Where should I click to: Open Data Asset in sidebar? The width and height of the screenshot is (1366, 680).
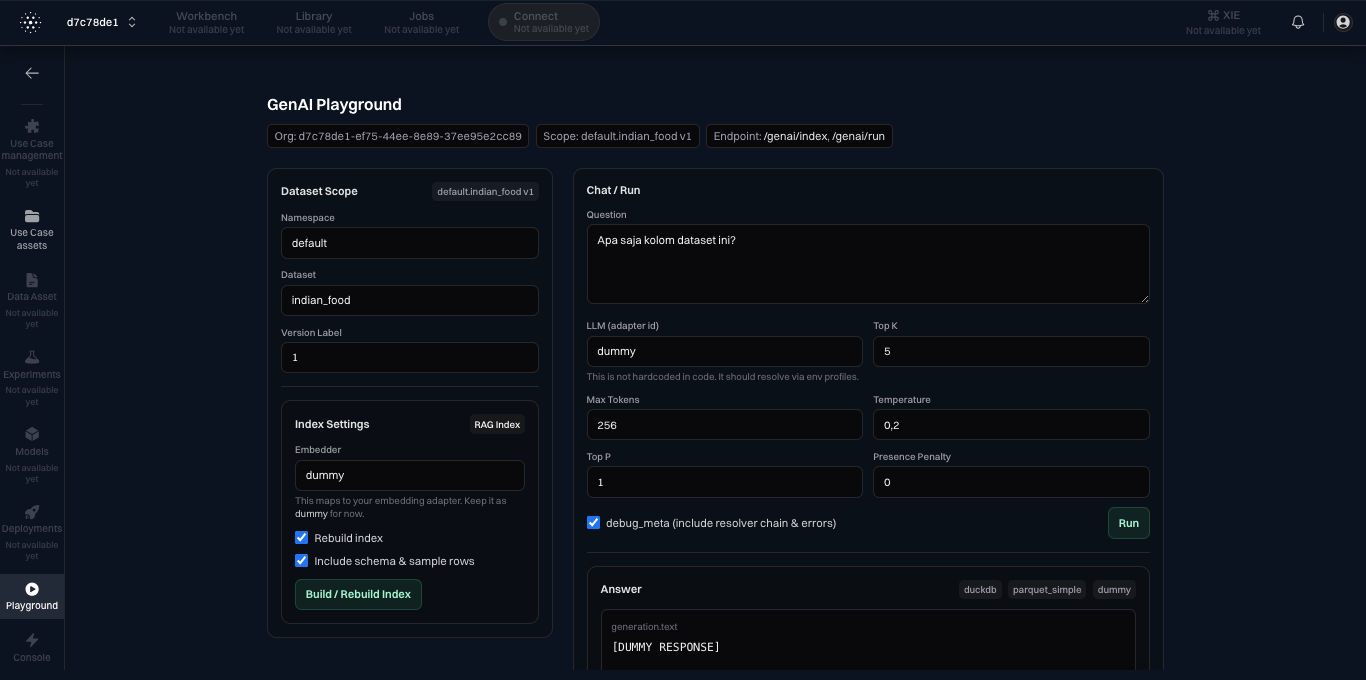(x=32, y=300)
